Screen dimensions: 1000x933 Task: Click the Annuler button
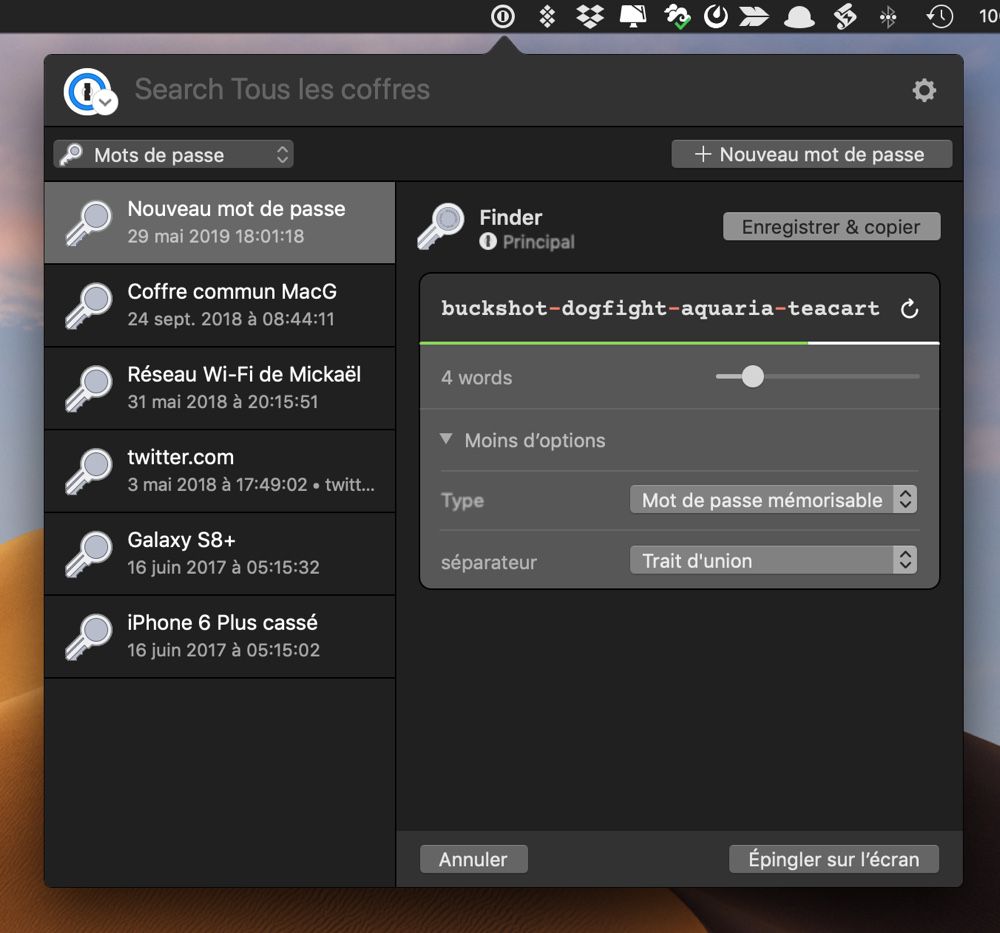pos(473,859)
